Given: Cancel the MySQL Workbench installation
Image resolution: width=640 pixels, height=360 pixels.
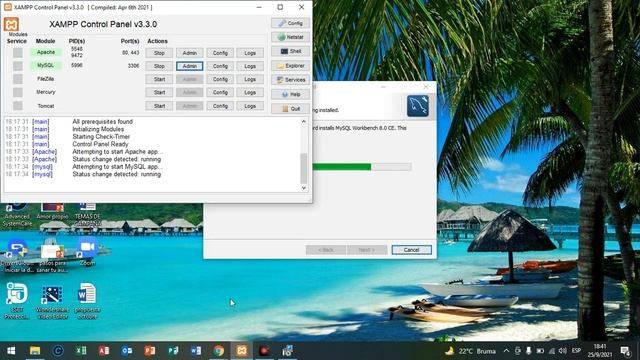Looking at the screenshot, I should coord(411,250).
